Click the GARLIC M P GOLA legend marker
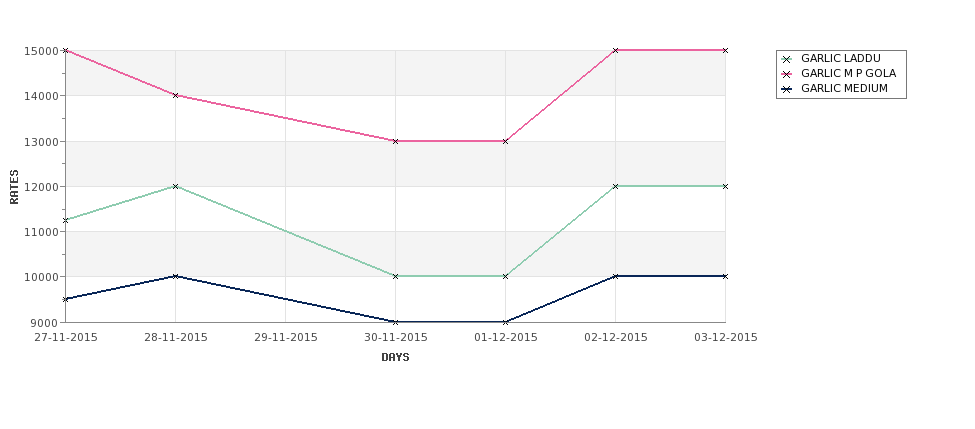This screenshot has width=975, height=429. pyautogui.click(x=787, y=74)
